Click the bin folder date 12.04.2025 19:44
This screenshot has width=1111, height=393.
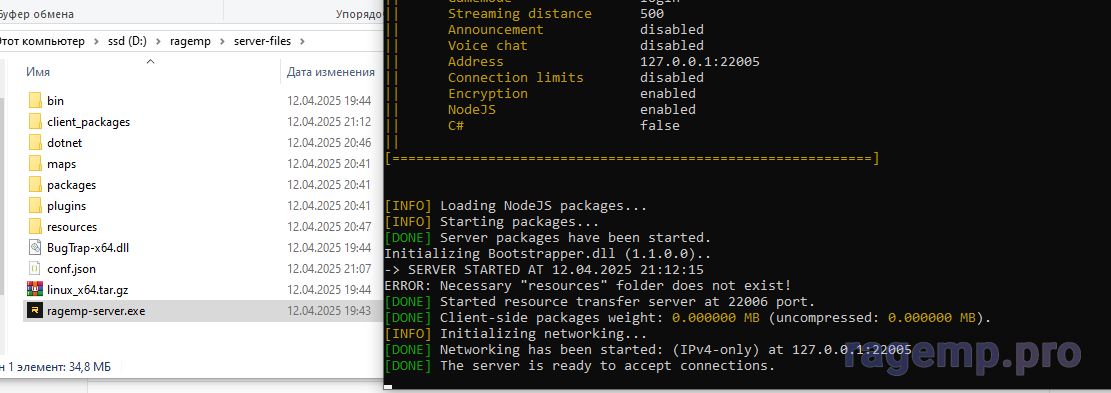(x=329, y=101)
